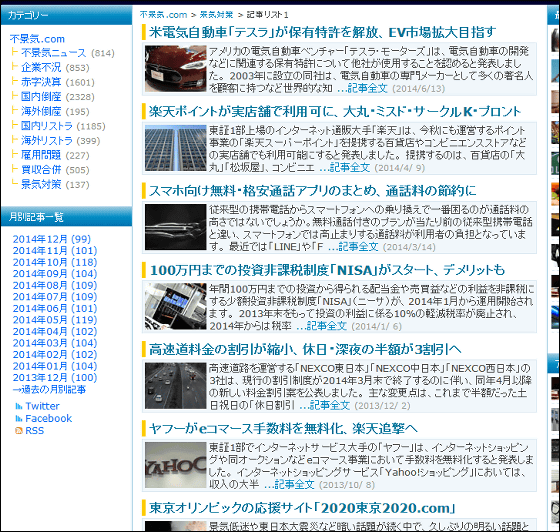Open 2014年08月 (109) monthly archive
Screen dimensions: 560x532
(x=55, y=285)
